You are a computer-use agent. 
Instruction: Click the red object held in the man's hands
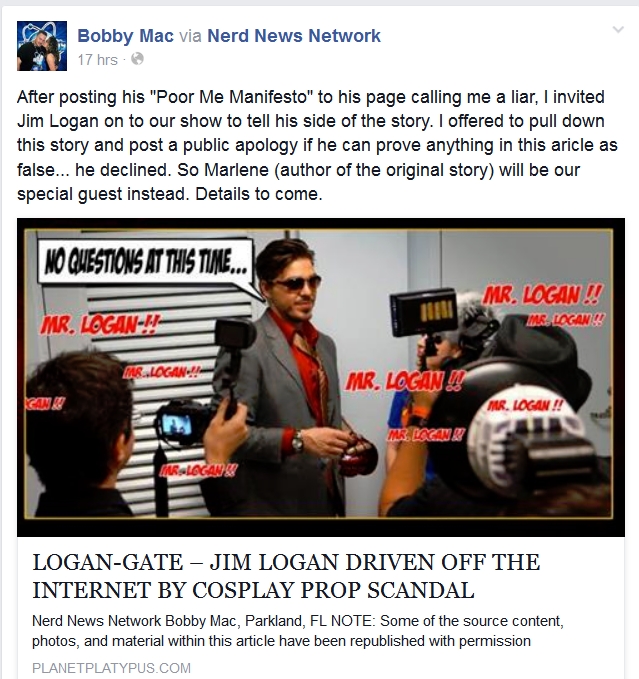click(x=356, y=456)
